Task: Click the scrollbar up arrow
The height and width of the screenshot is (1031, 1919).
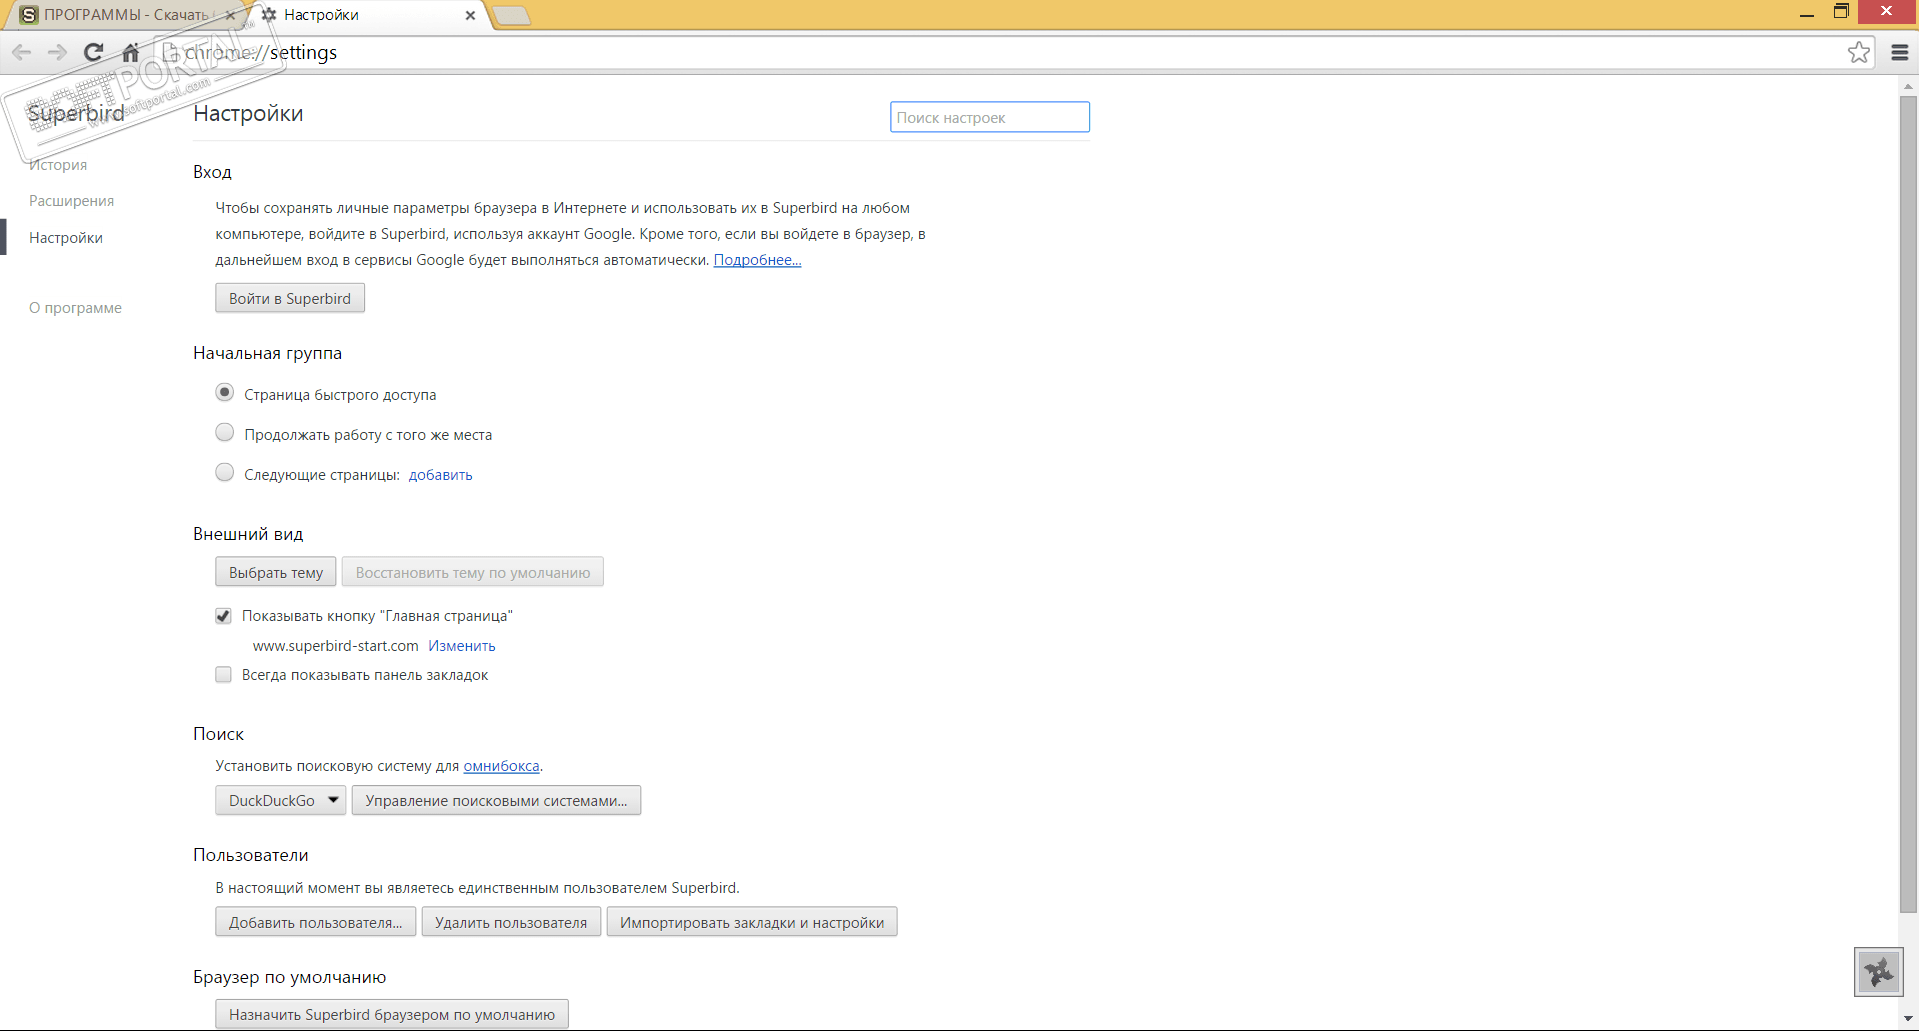Action: 1908,86
